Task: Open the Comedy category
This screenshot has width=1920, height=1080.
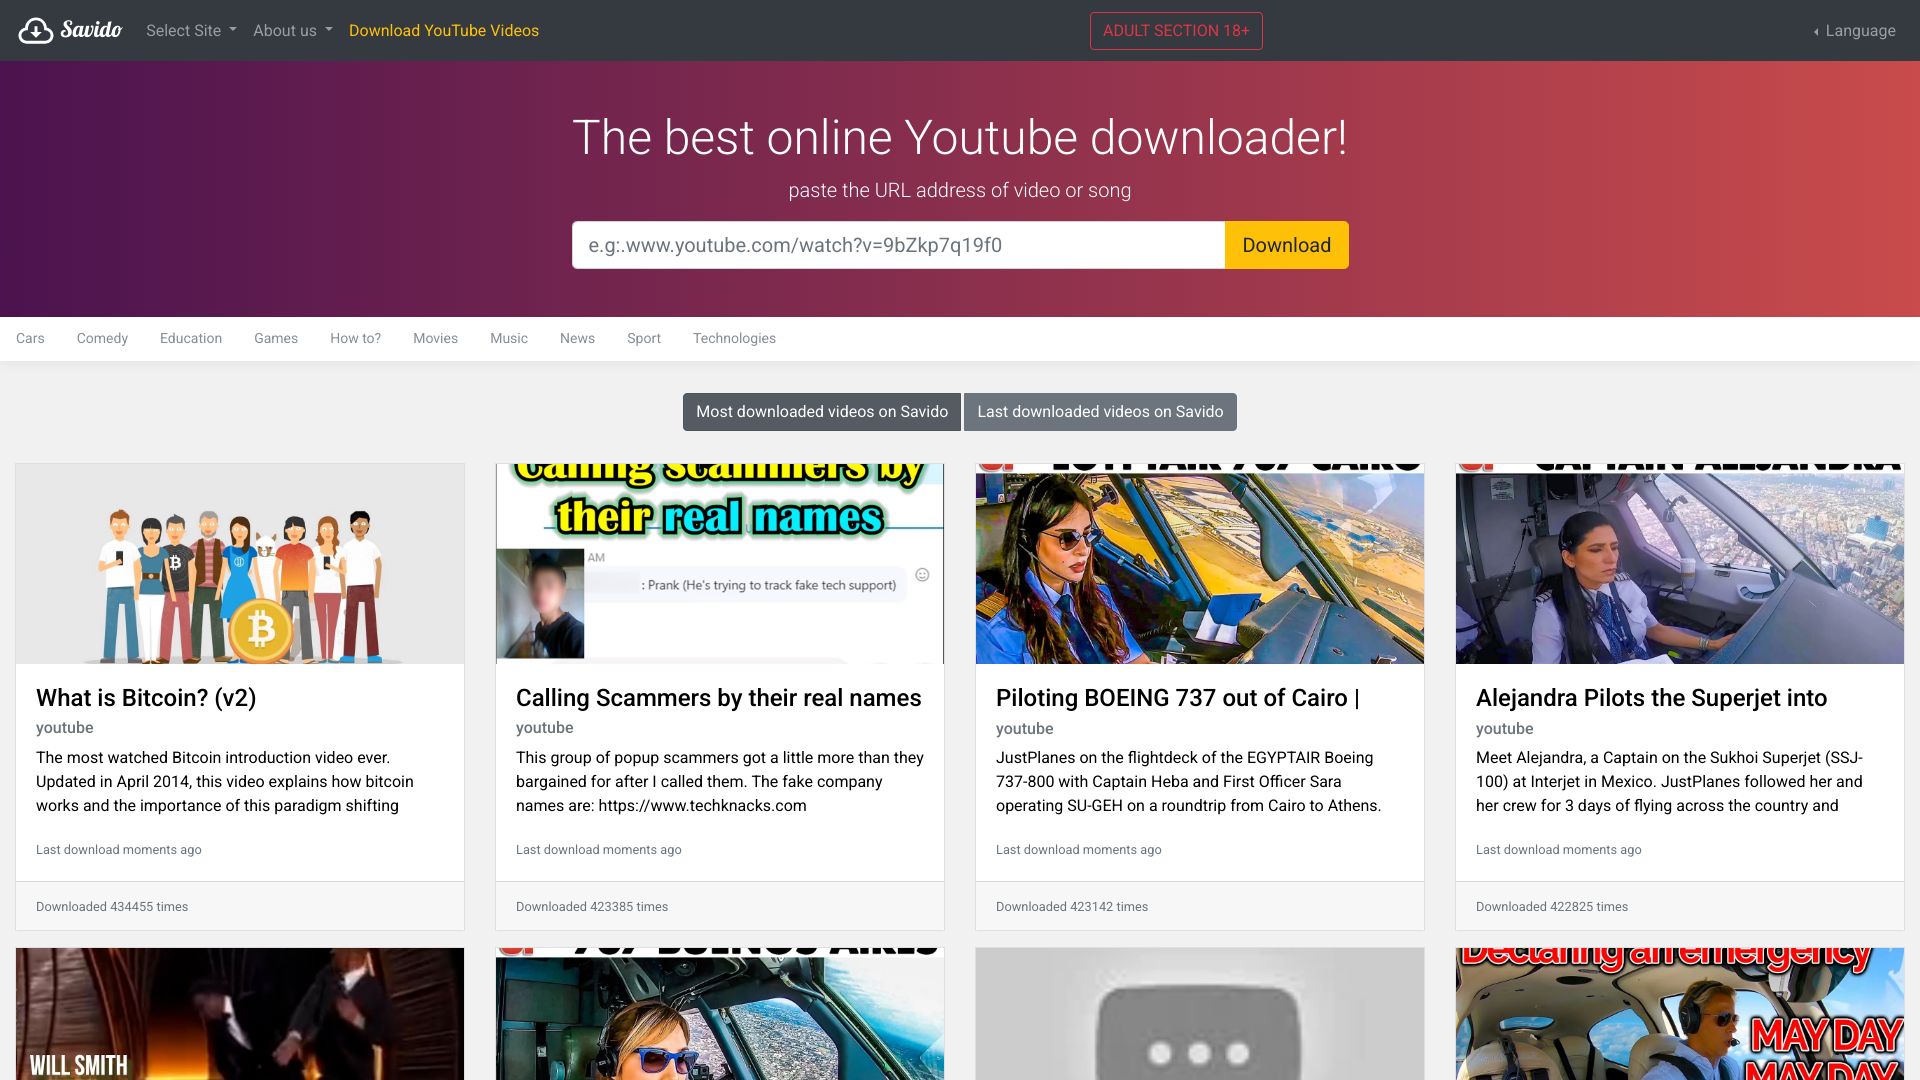Action: [102, 338]
